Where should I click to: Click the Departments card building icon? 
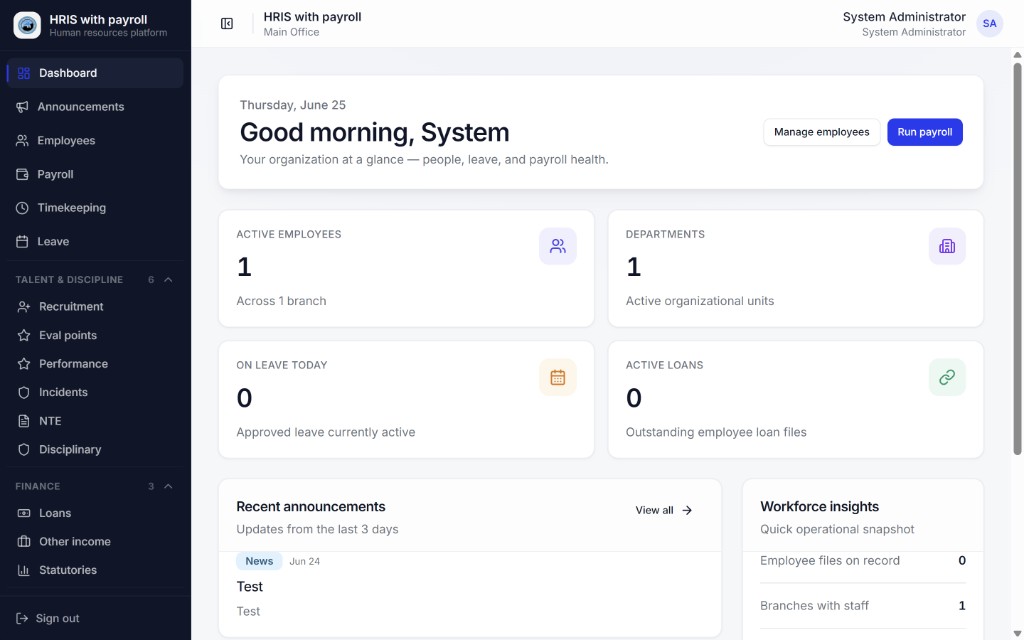[947, 246]
